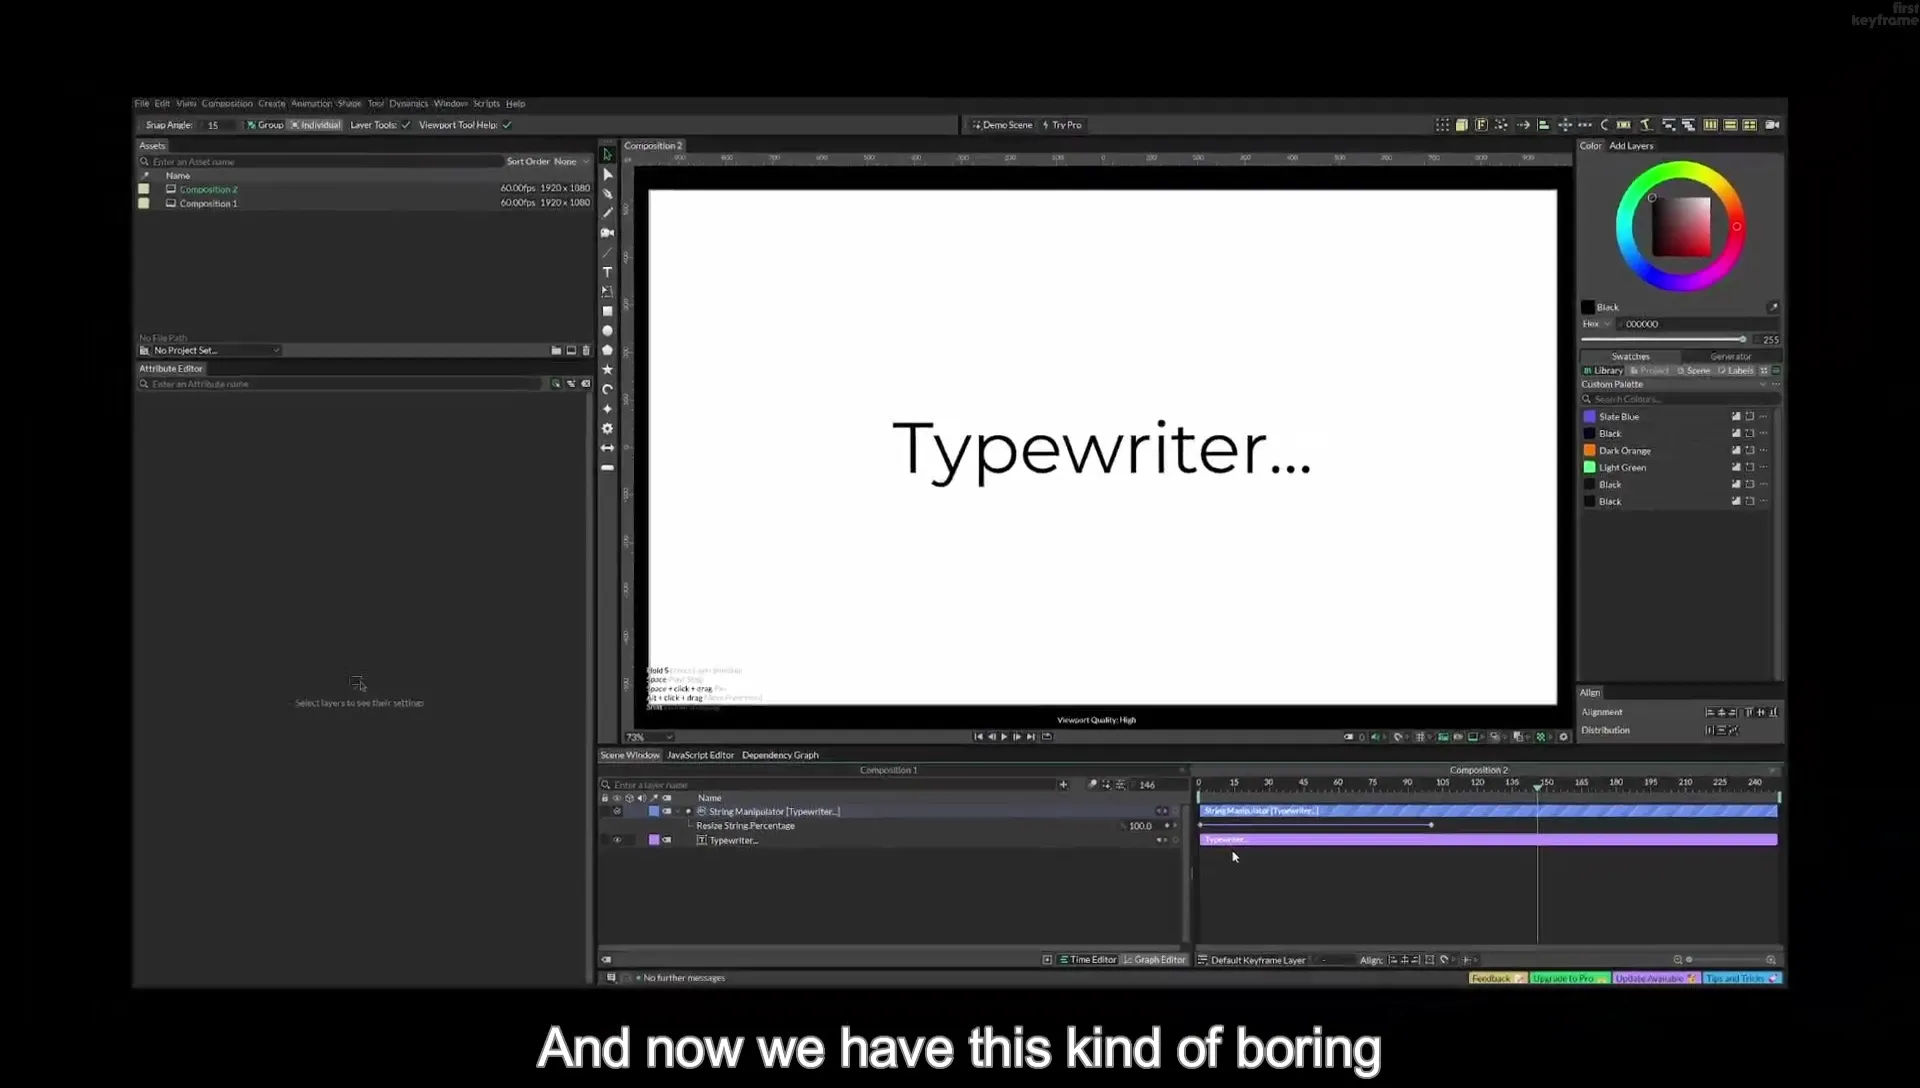The image size is (1920, 1088).
Task: Open the No Project Set dropdown
Action: coord(210,351)
